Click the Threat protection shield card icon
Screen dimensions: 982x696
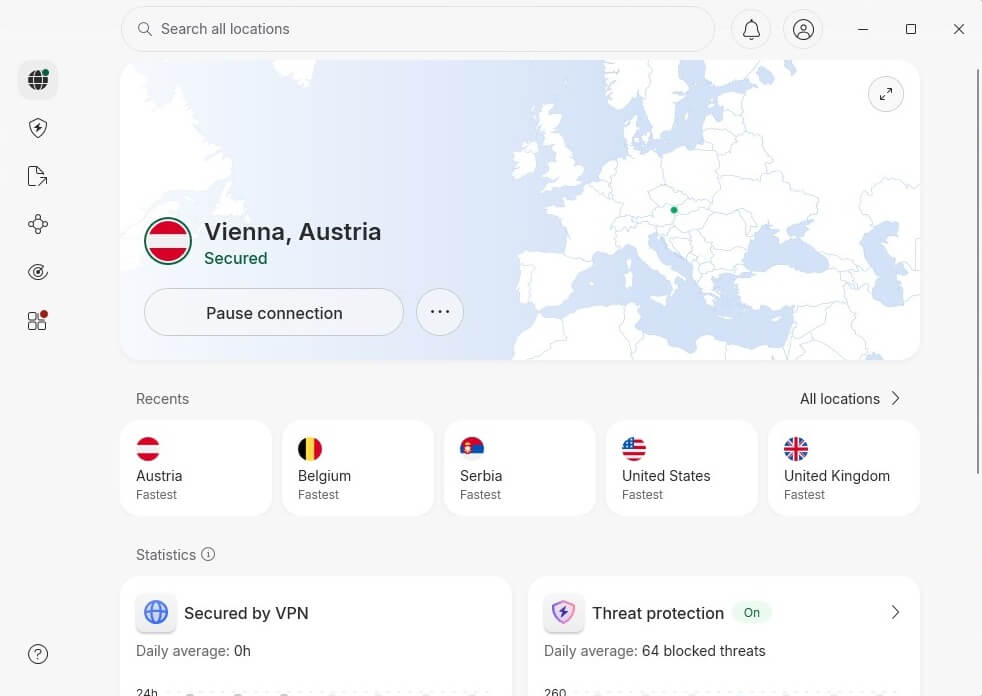[x=564, y=612]
